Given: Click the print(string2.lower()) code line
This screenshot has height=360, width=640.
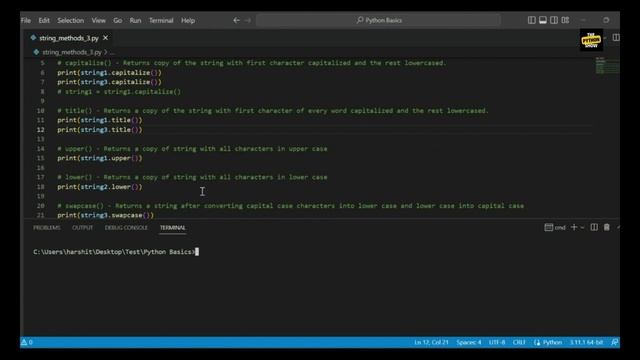Looking at the screenshot, I should (100, 187).
